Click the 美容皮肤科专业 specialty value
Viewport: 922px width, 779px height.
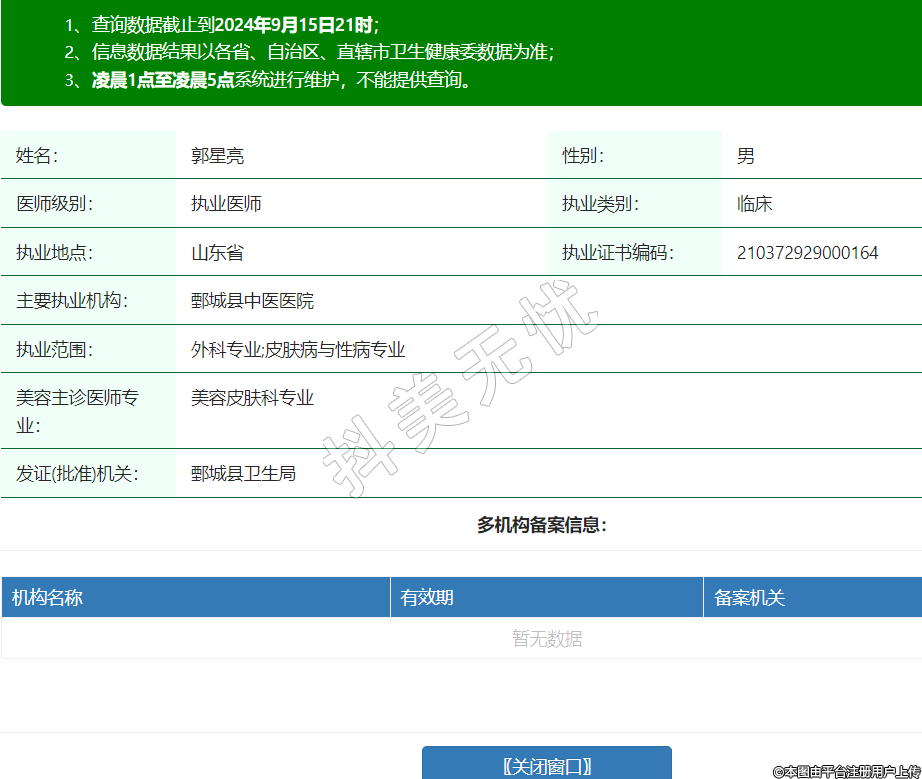click(x=253, y=398)
